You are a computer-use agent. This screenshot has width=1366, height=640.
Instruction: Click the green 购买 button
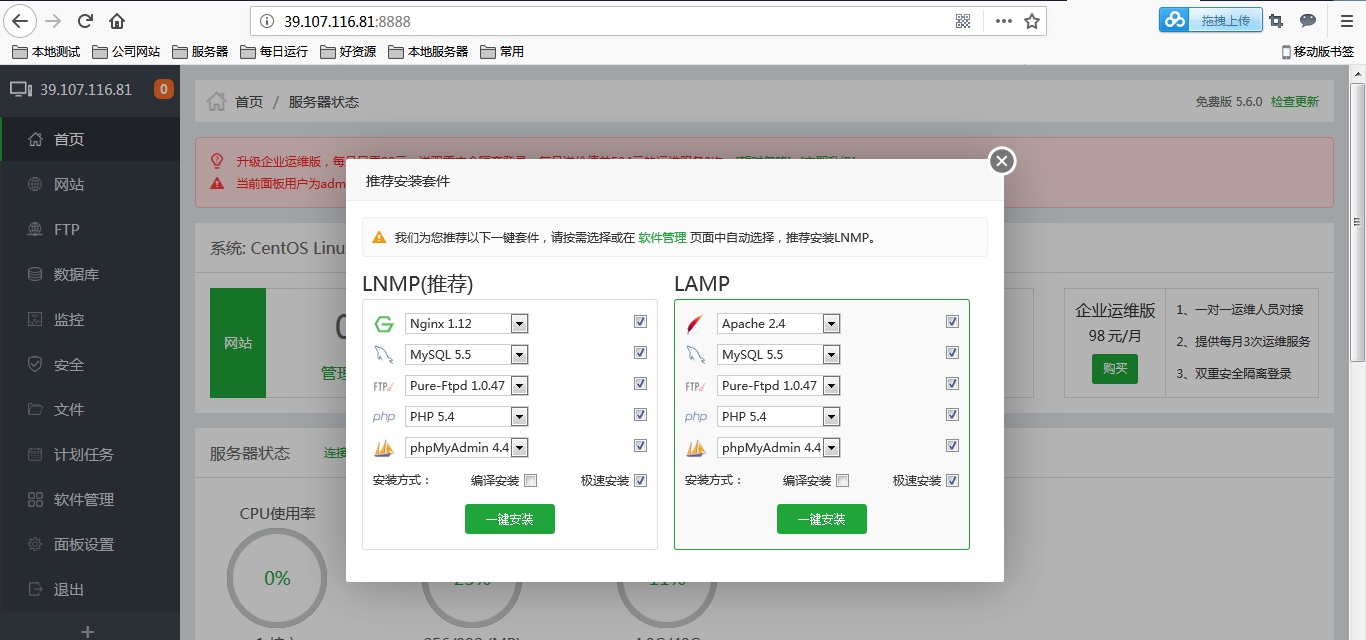[x=1115, y=369]
